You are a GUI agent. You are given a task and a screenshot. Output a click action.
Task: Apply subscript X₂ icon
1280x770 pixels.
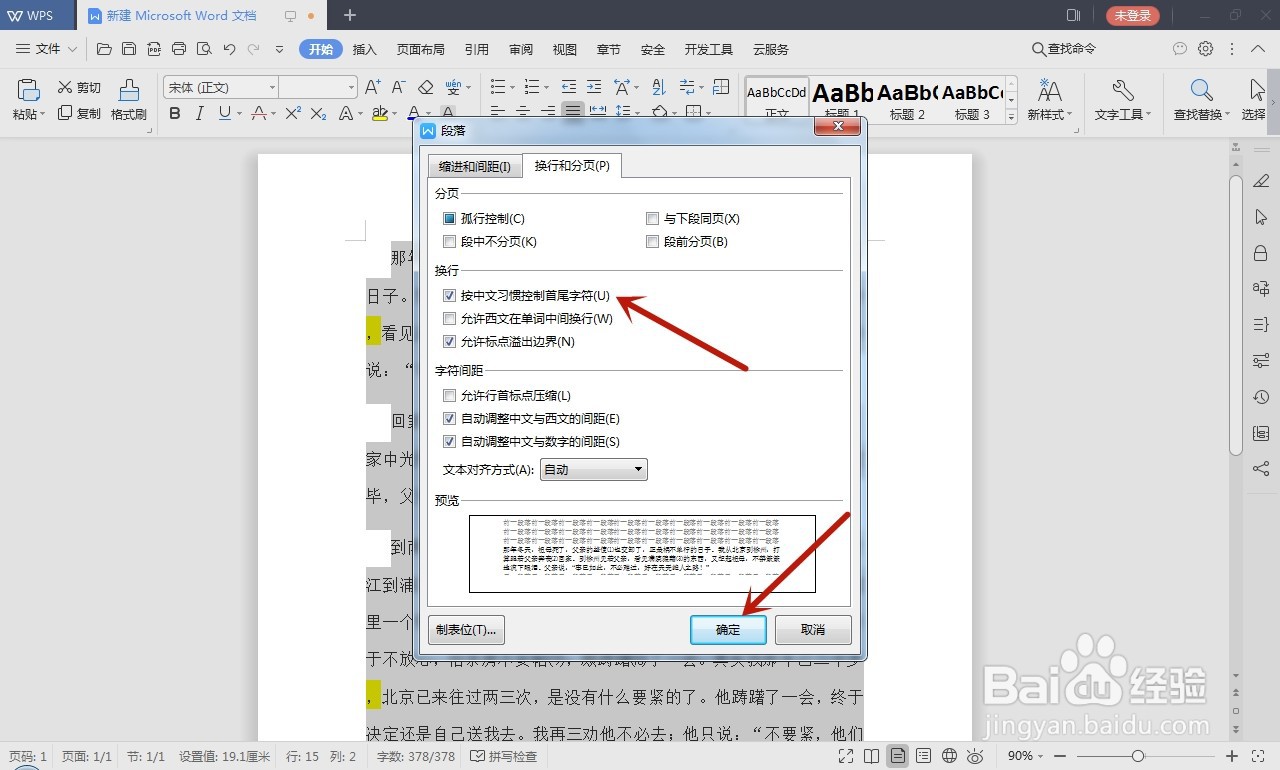click(318, 113)
